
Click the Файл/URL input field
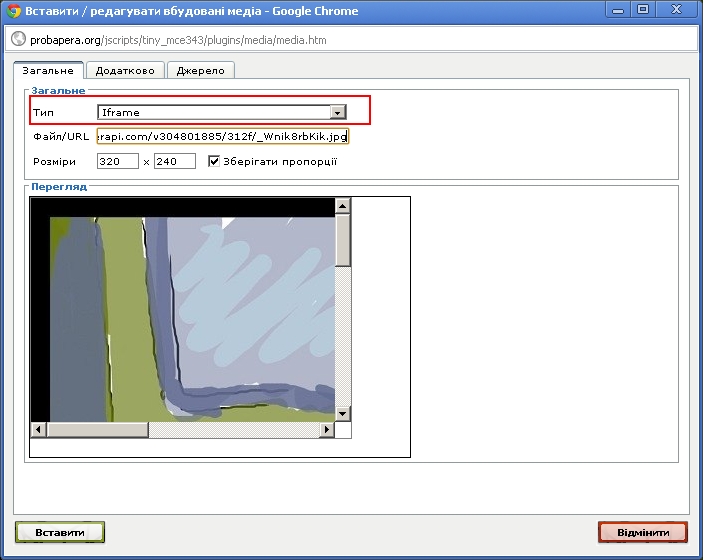(222, 136)
